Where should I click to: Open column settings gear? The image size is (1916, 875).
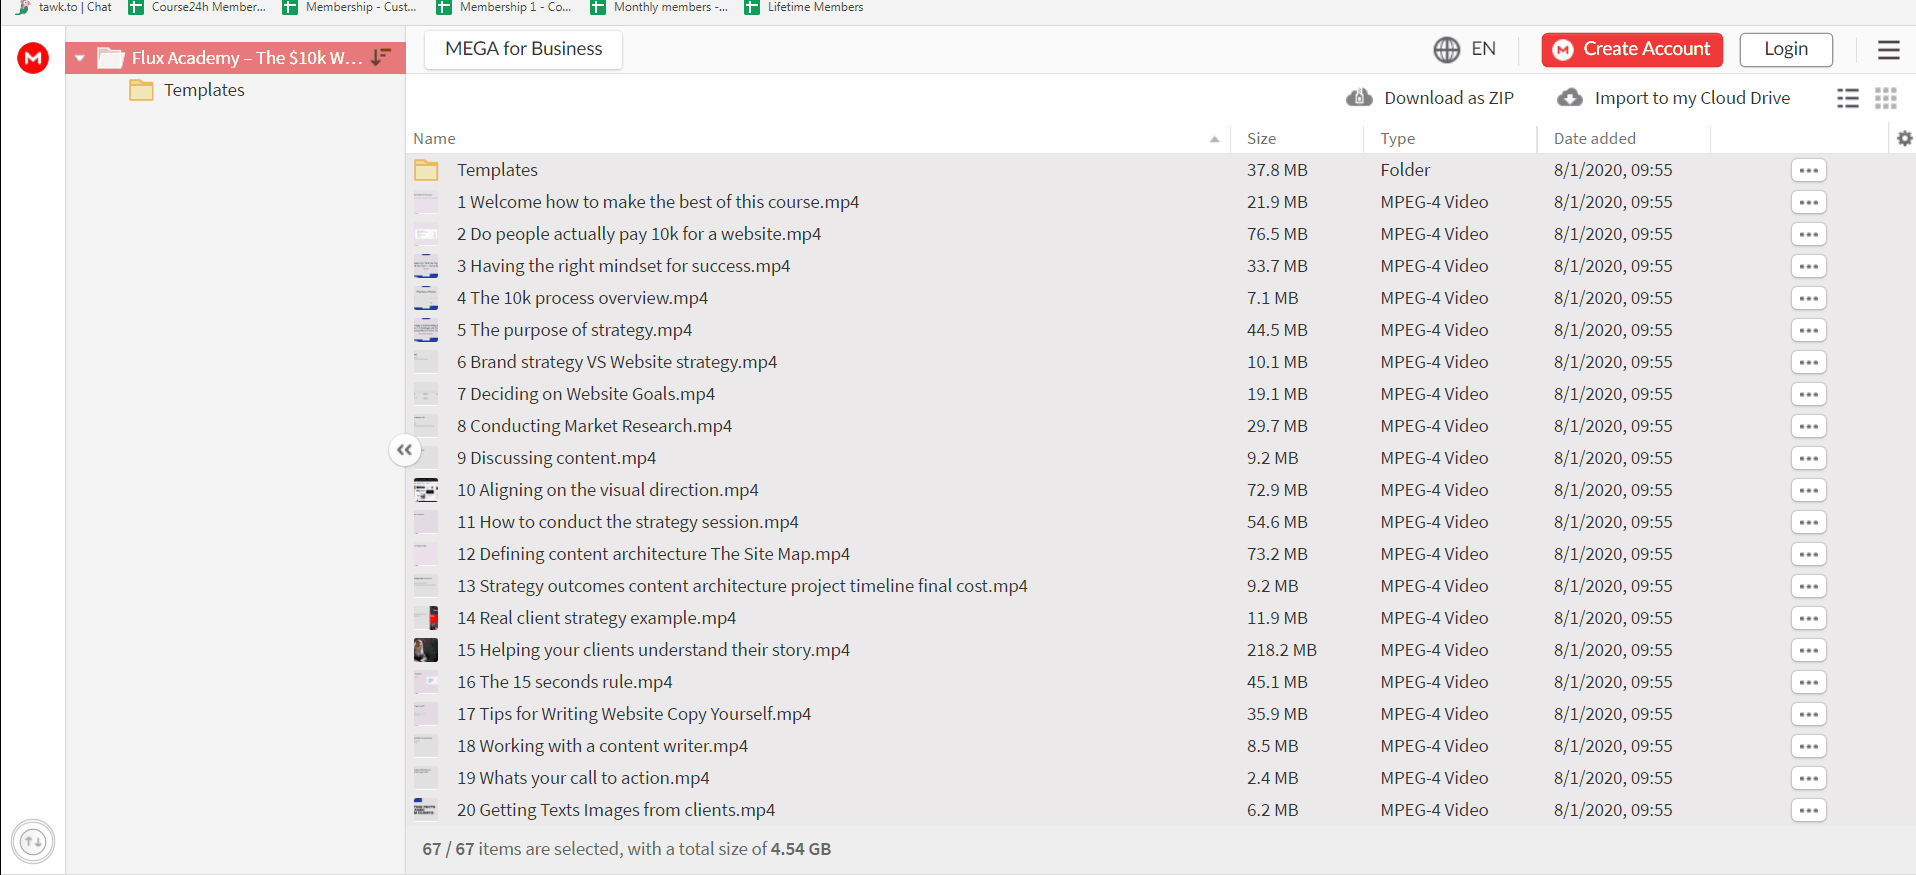pyautogui.click(x=1904, y=139)
